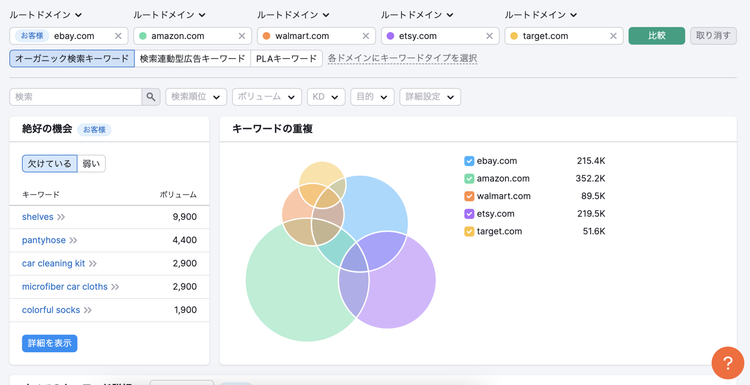Click 各ドメインにキーワードタイプを選択 link
The height and width of the screenshot is (385, 750).
pos(402,59)
